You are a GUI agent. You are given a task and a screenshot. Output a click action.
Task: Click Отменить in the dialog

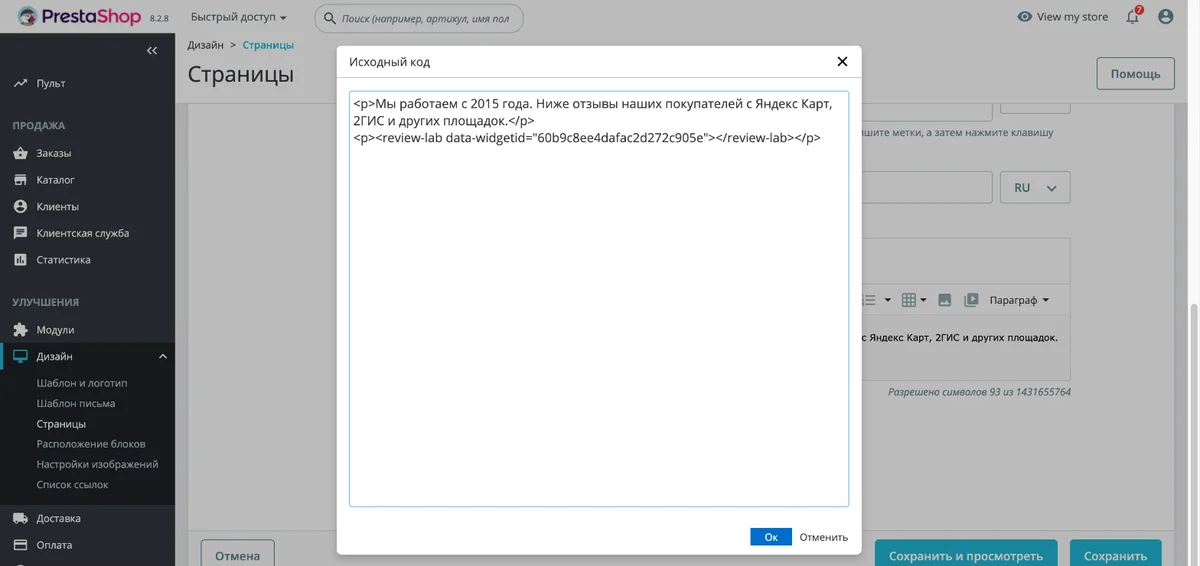(823, 537)
